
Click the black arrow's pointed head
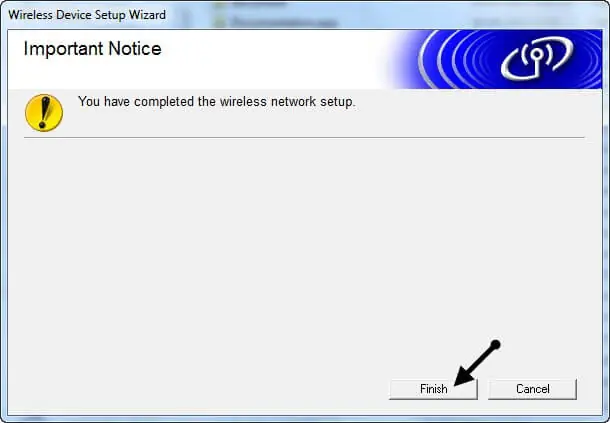(x=464, y=376)
